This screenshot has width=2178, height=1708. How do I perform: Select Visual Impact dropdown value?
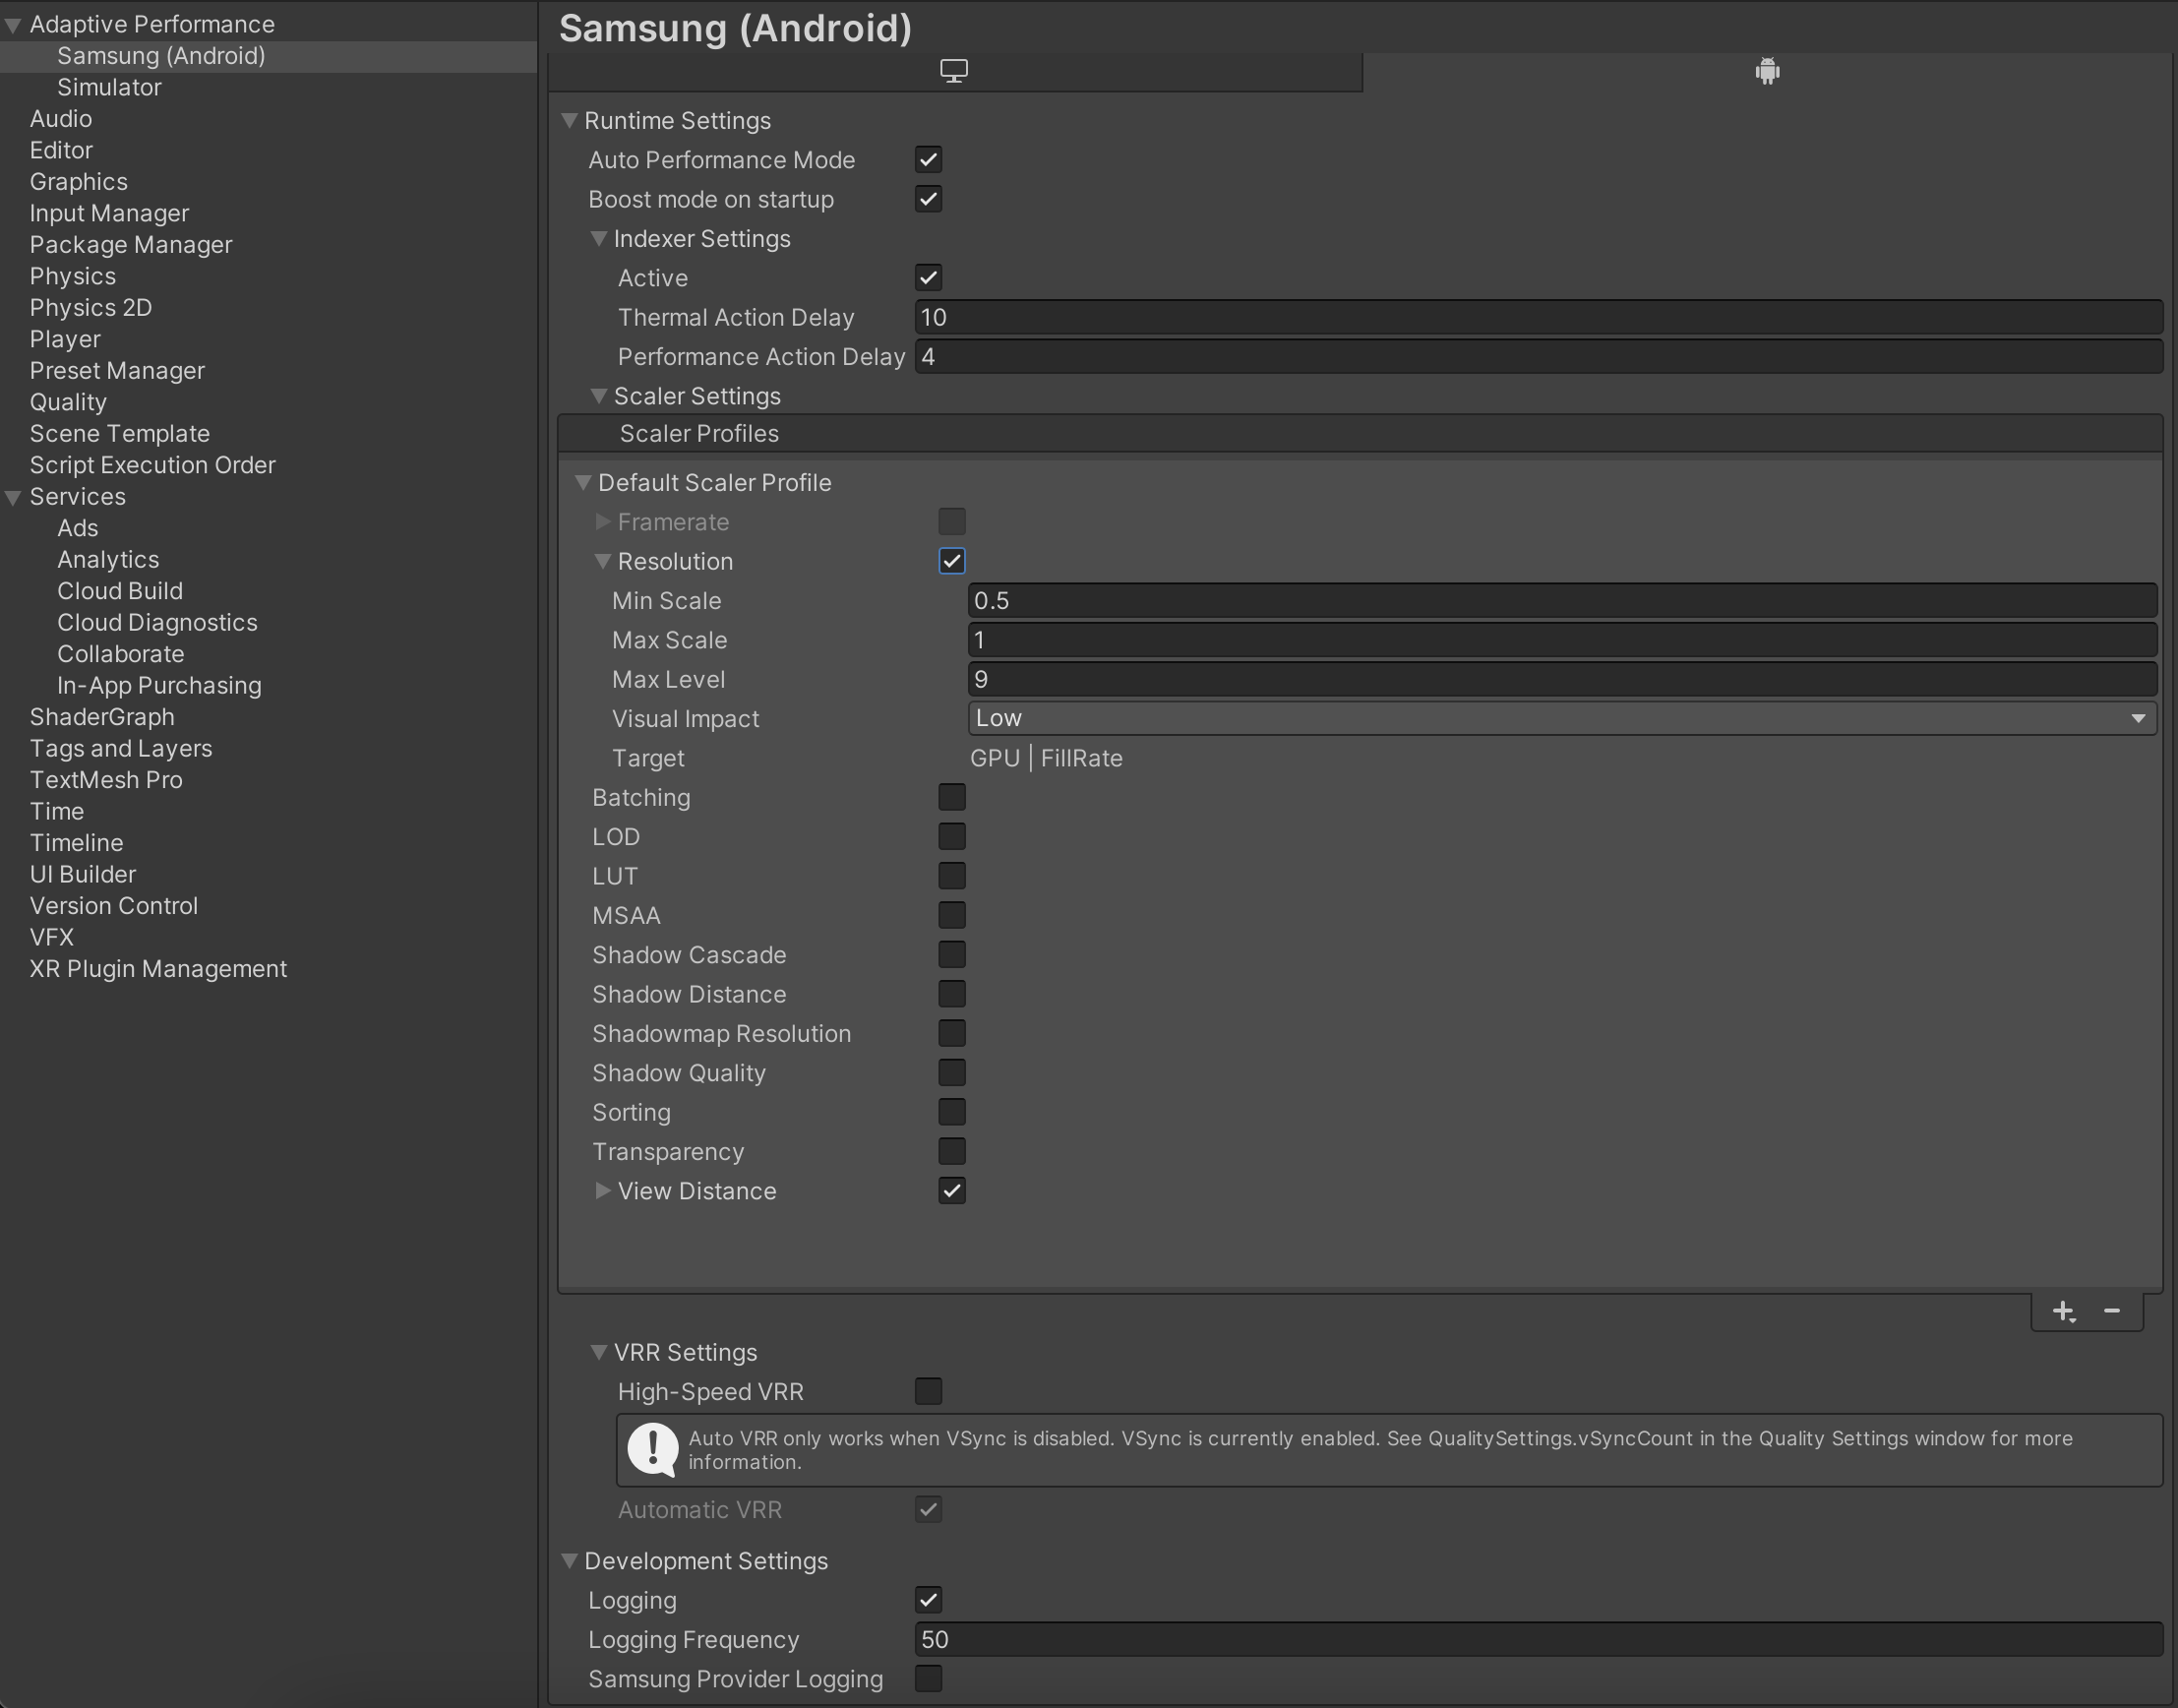pos(1563,718)
